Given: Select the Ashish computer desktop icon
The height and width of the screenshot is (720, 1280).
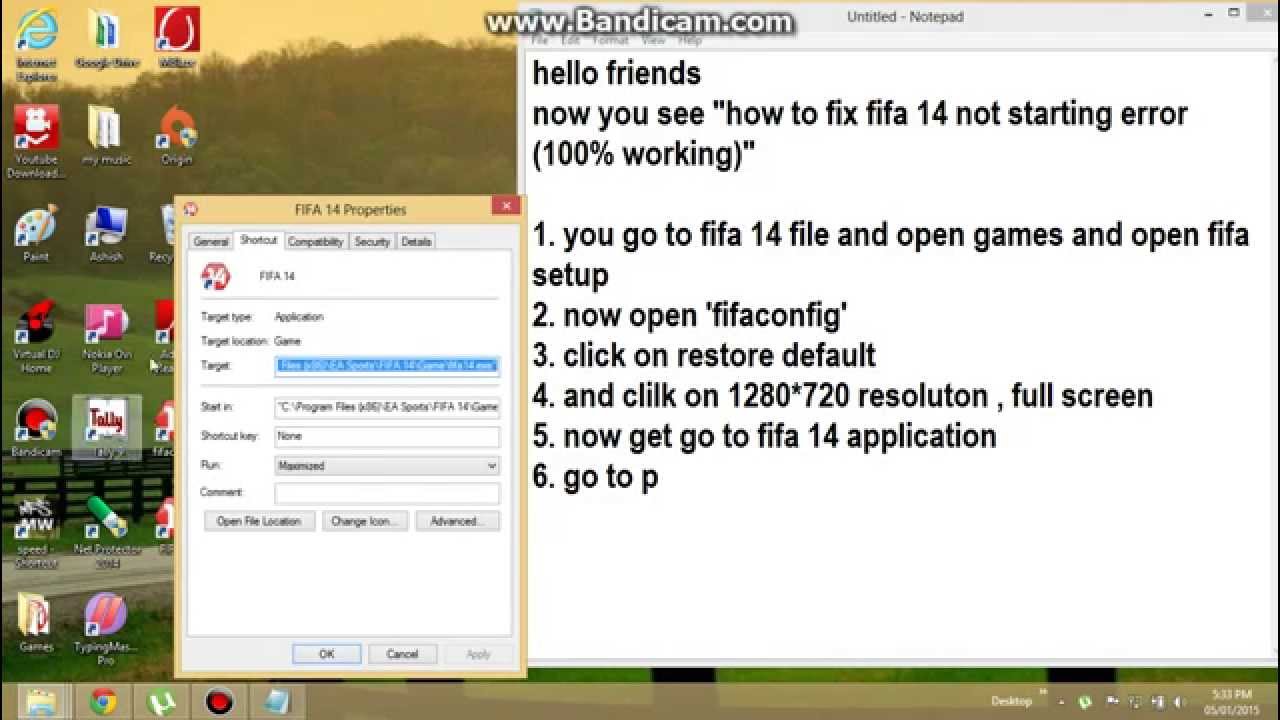Looking at the screenshot, I should (106, 232).
